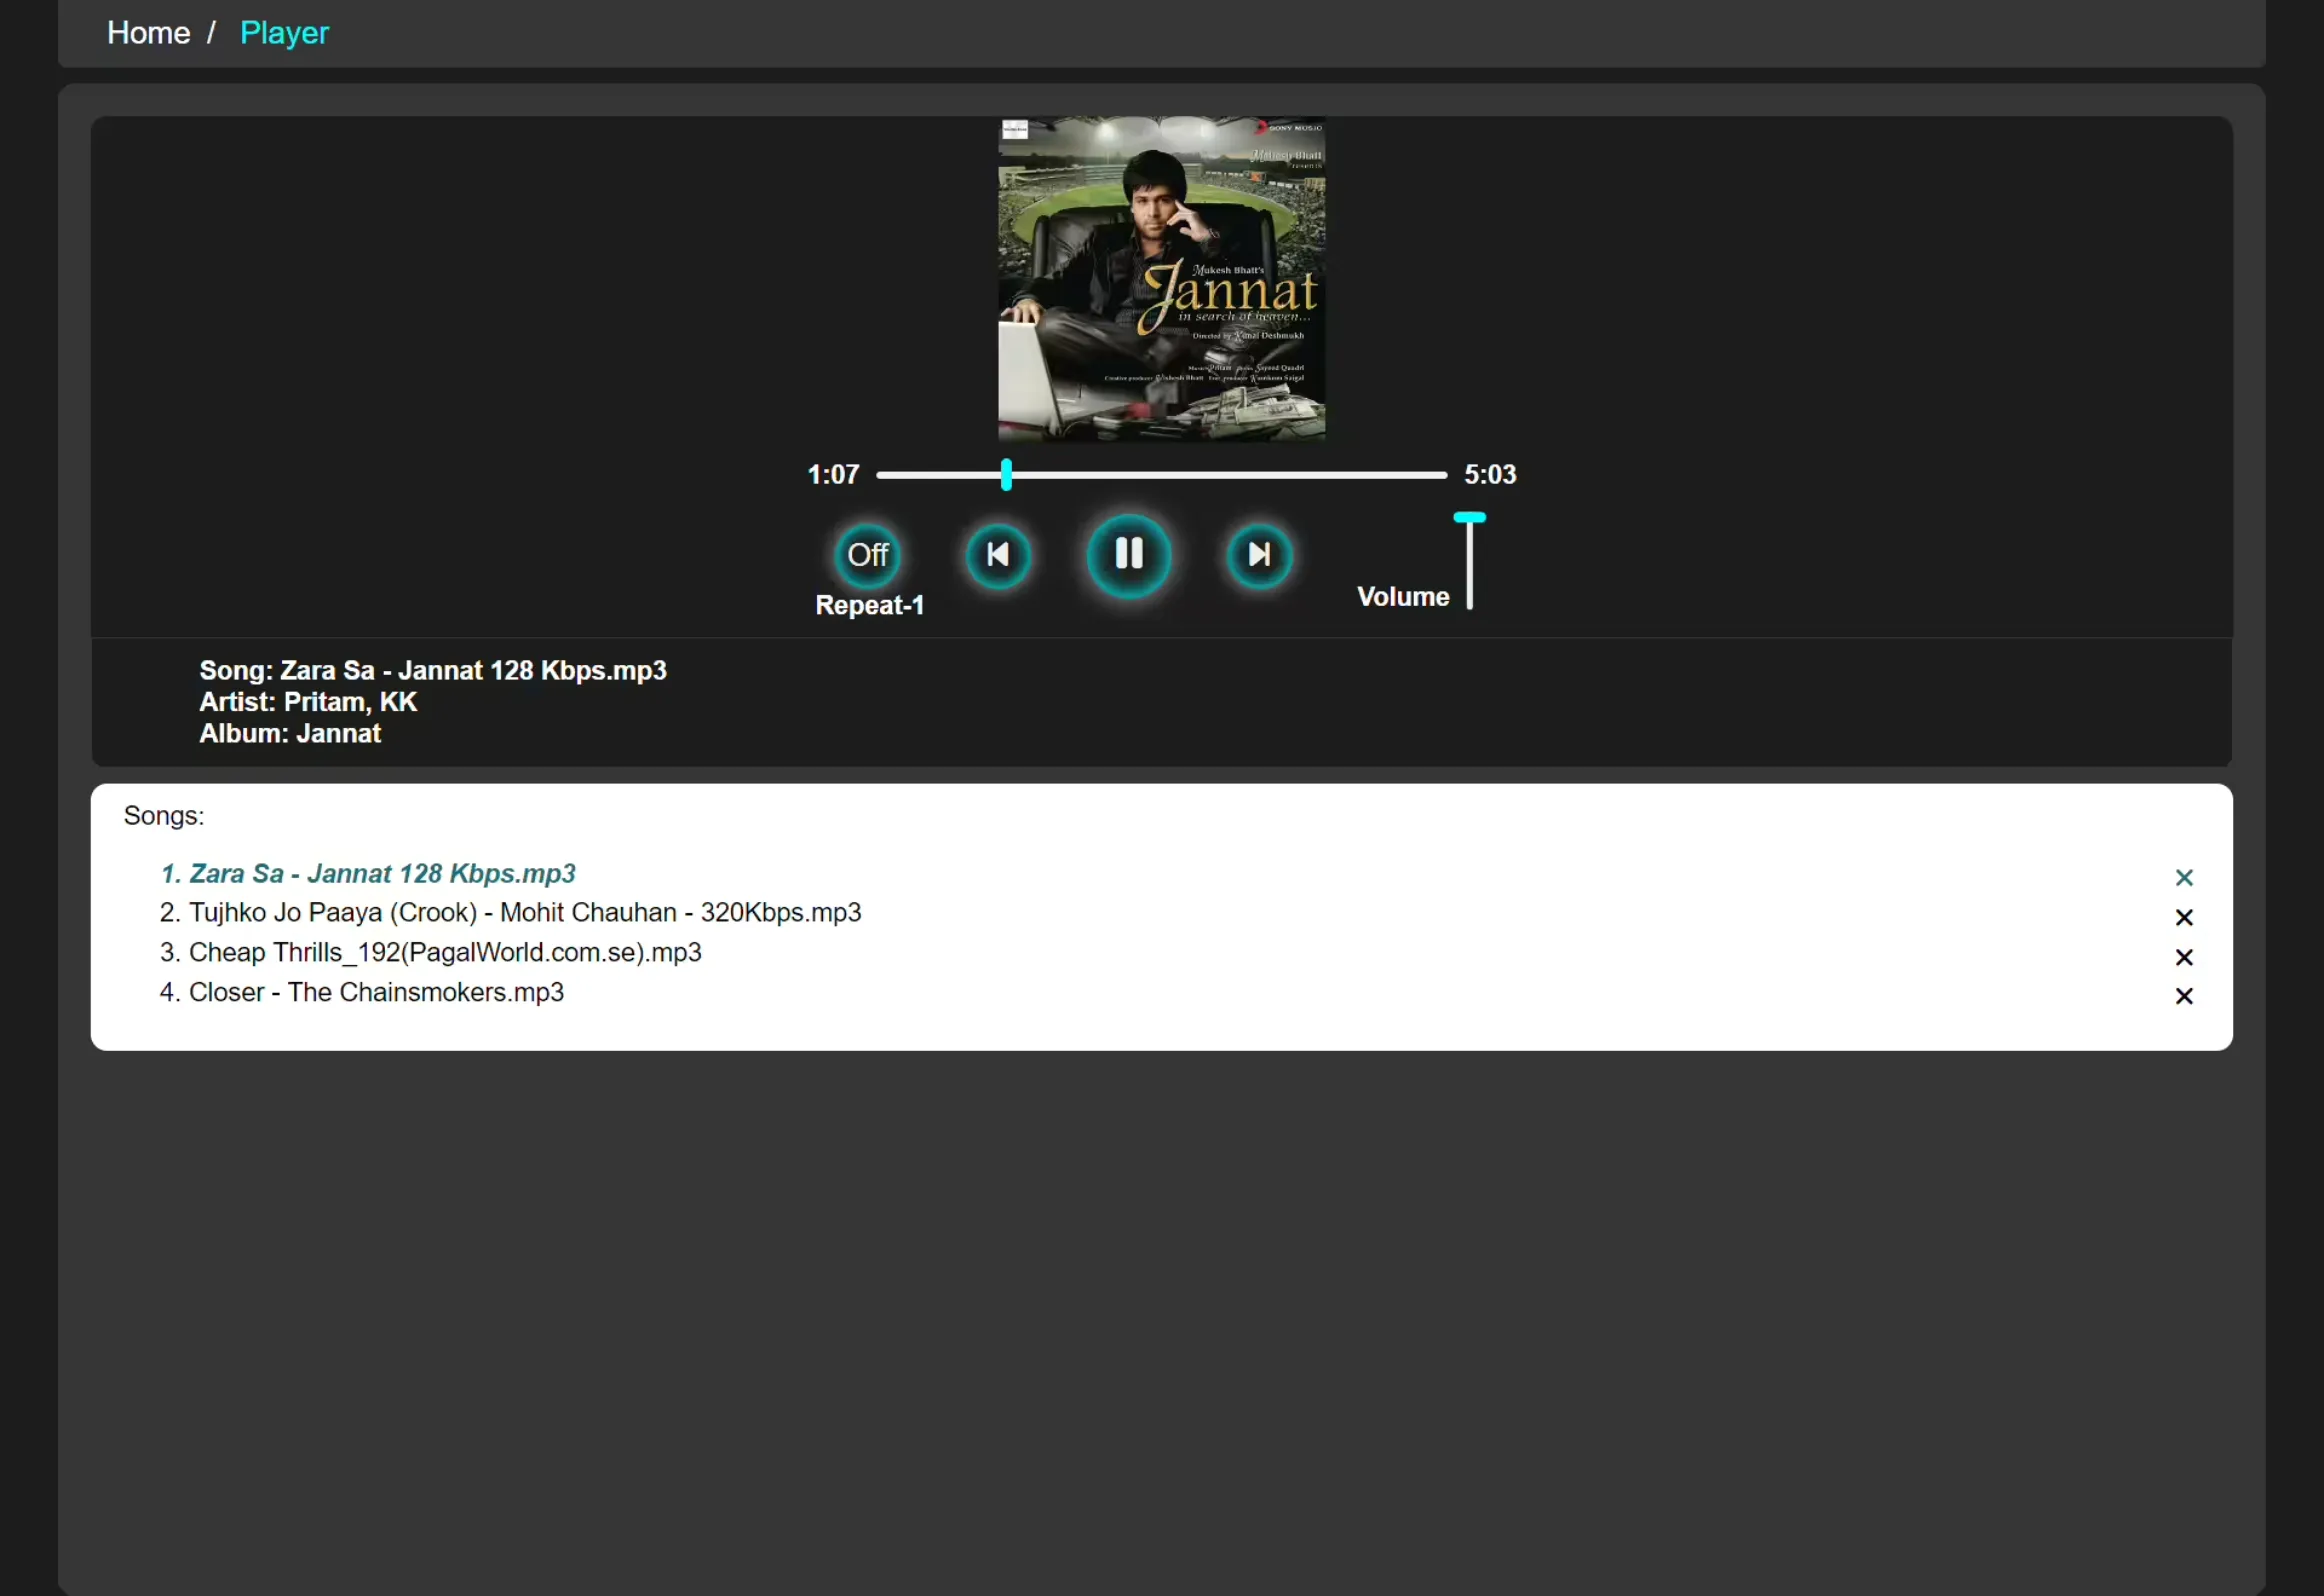
Task: Click the vertical volume slider
Action: point(1469,562)
